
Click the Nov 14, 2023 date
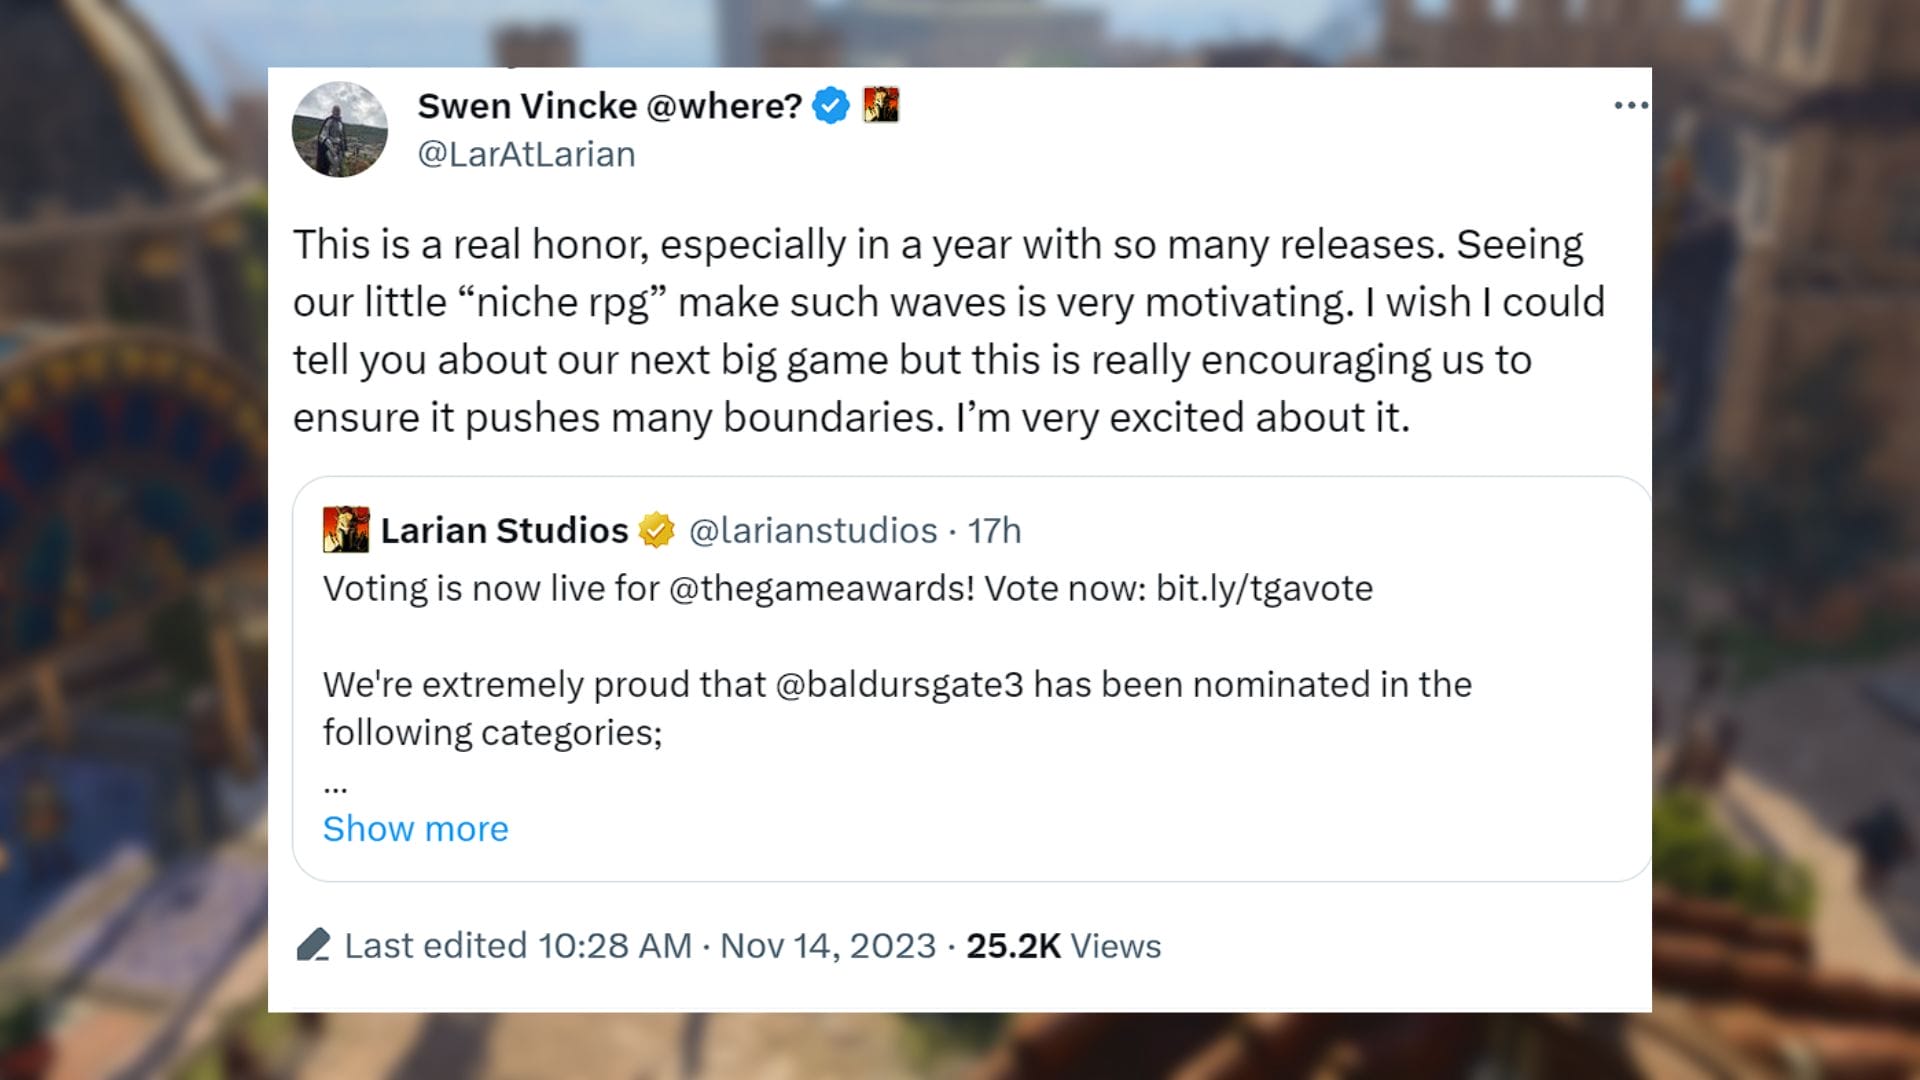click(x=828, y=945)
